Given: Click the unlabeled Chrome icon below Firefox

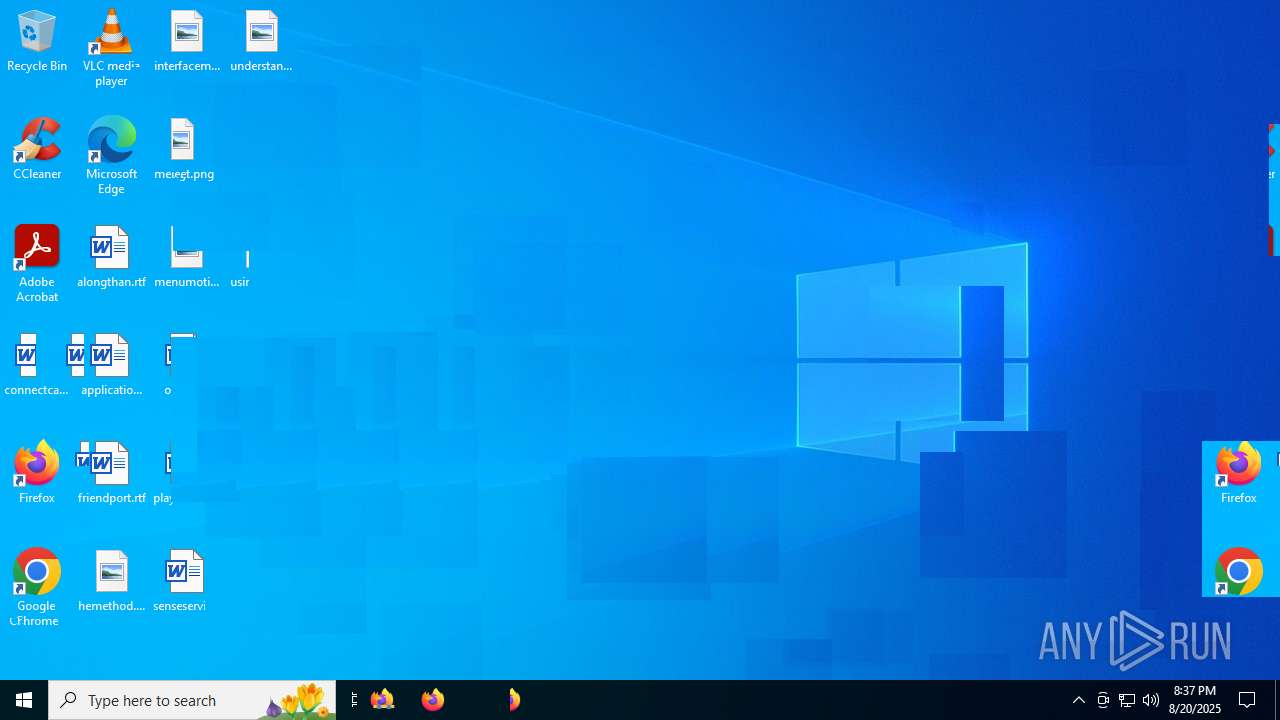Looking at the screenshot, I should [x=1238, y=571].
